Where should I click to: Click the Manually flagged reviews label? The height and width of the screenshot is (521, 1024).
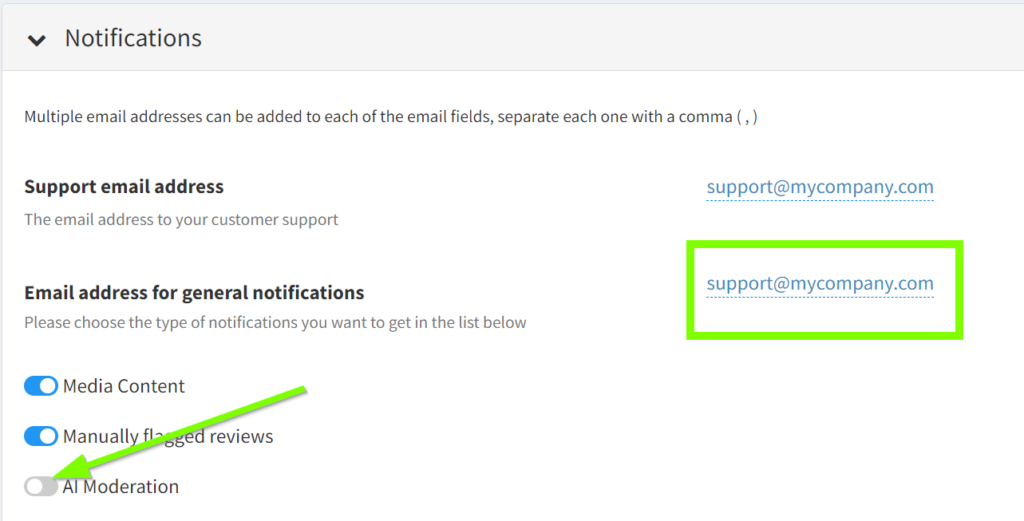pos(168,436)
